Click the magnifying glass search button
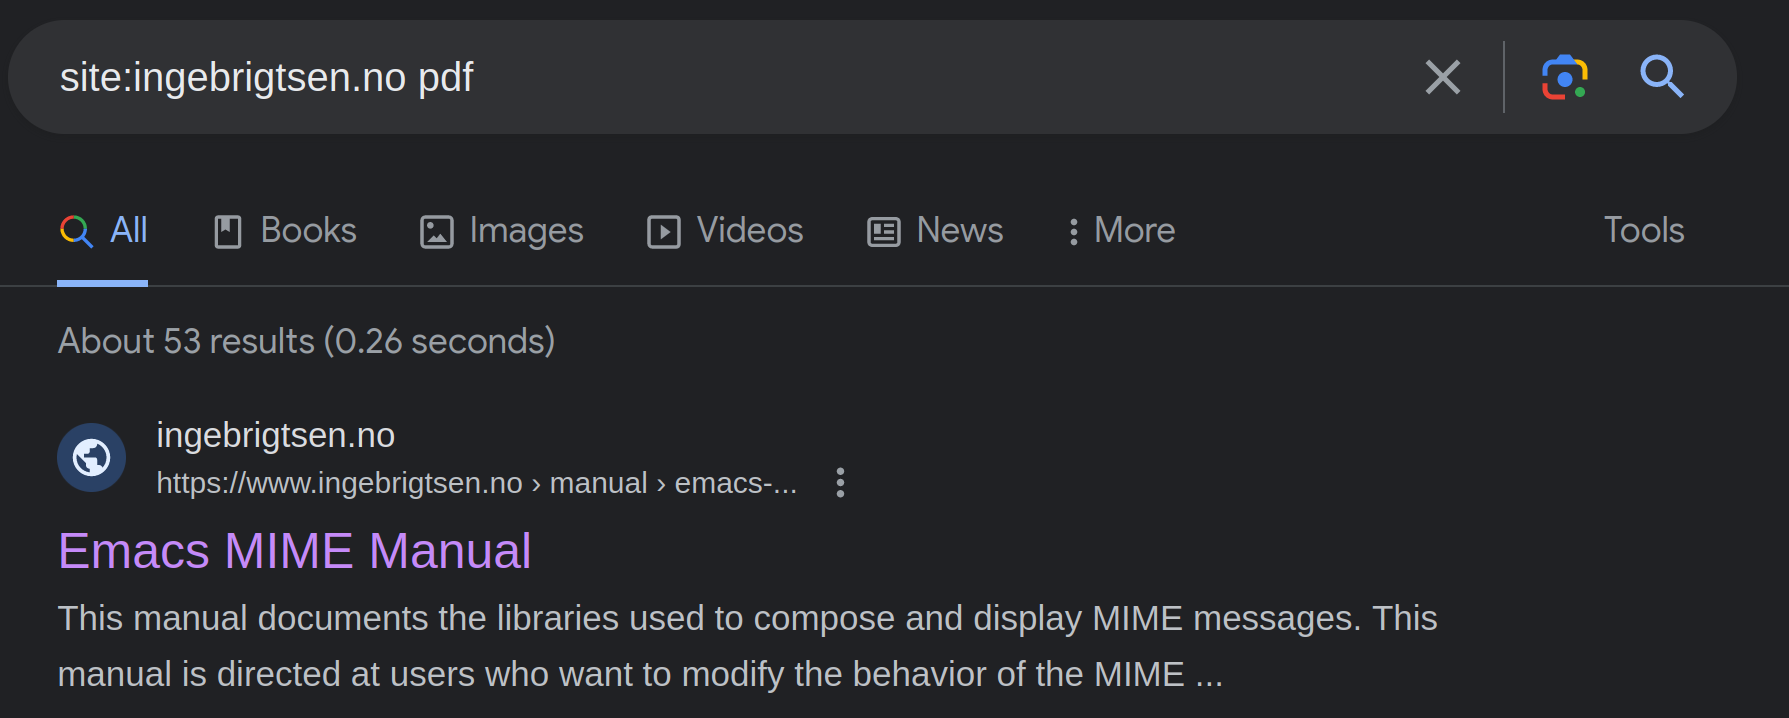The width and height of the screenshot is (1789, 718). pos(1661,77)
